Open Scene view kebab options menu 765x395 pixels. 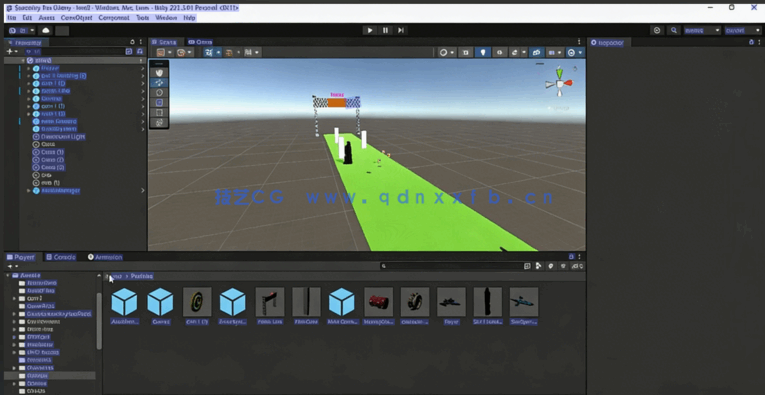579,42
